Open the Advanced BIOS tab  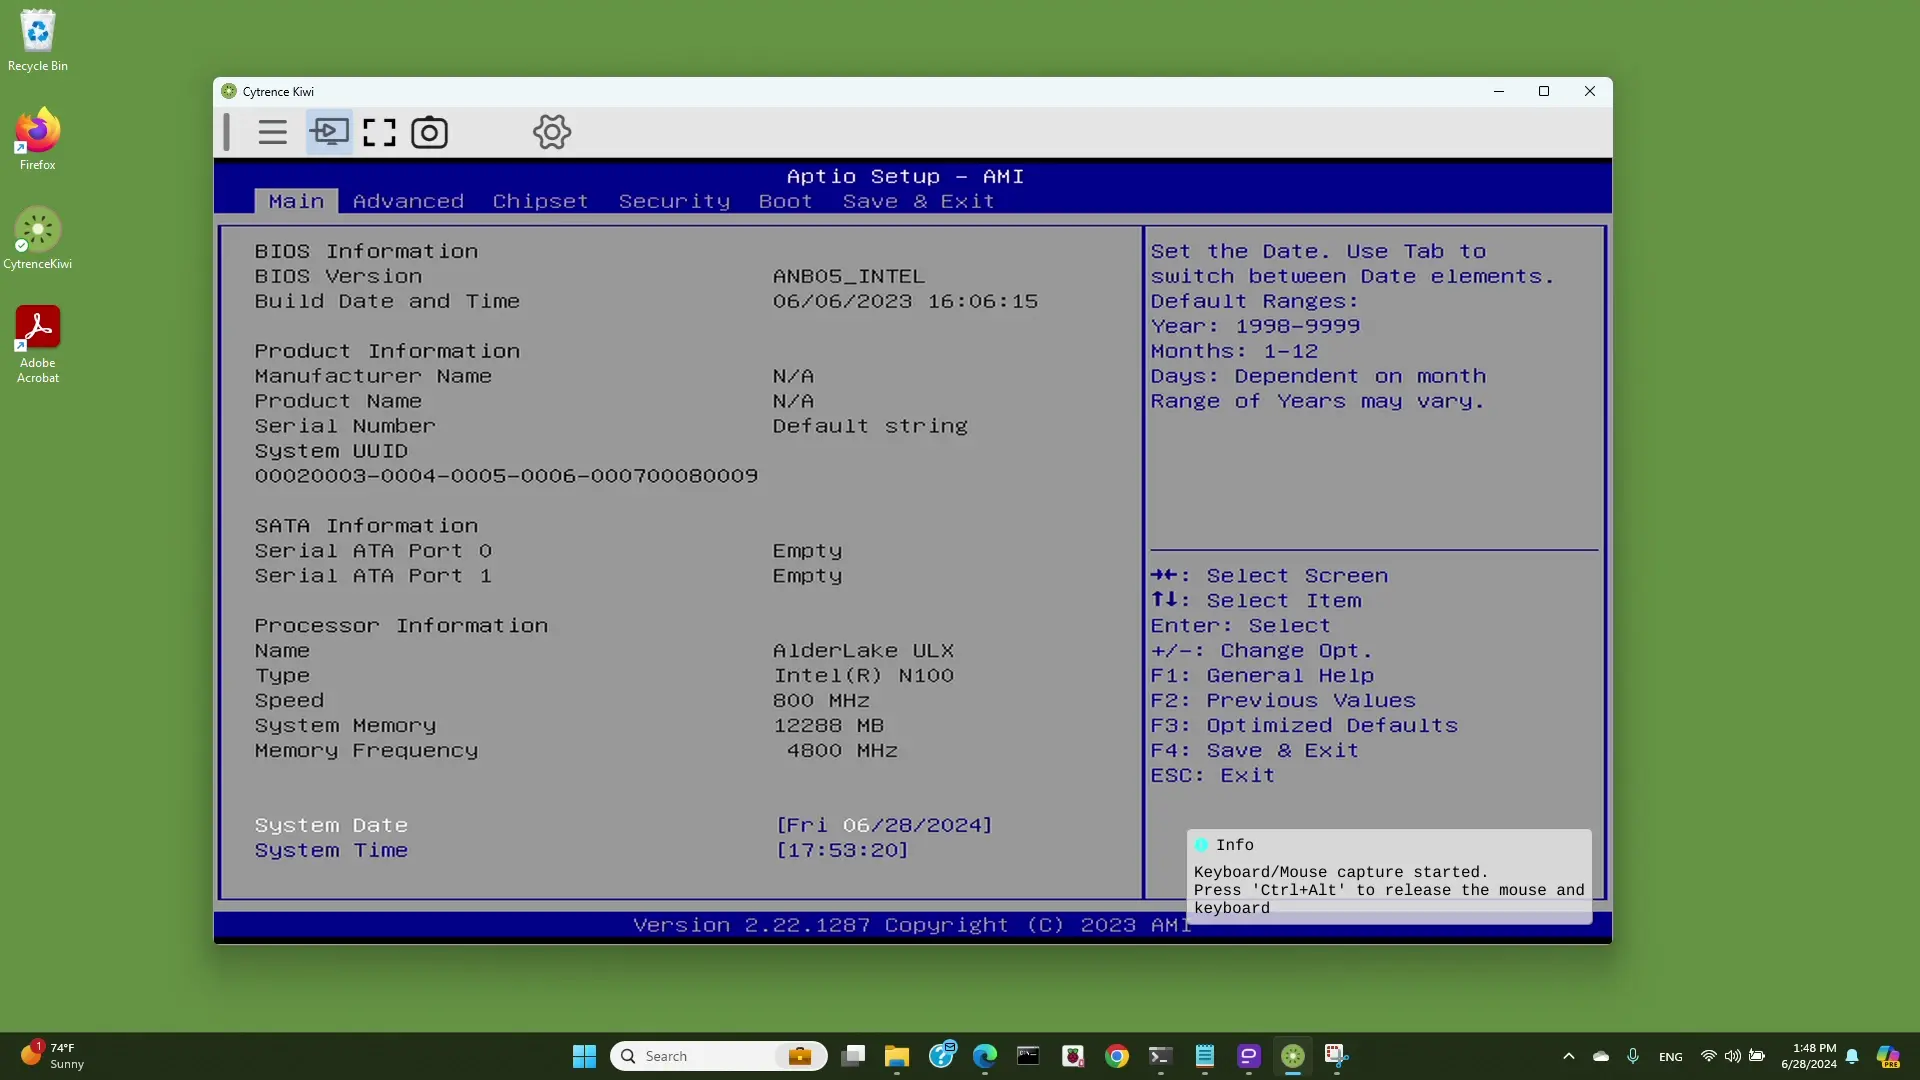click(x=408, y=201)
